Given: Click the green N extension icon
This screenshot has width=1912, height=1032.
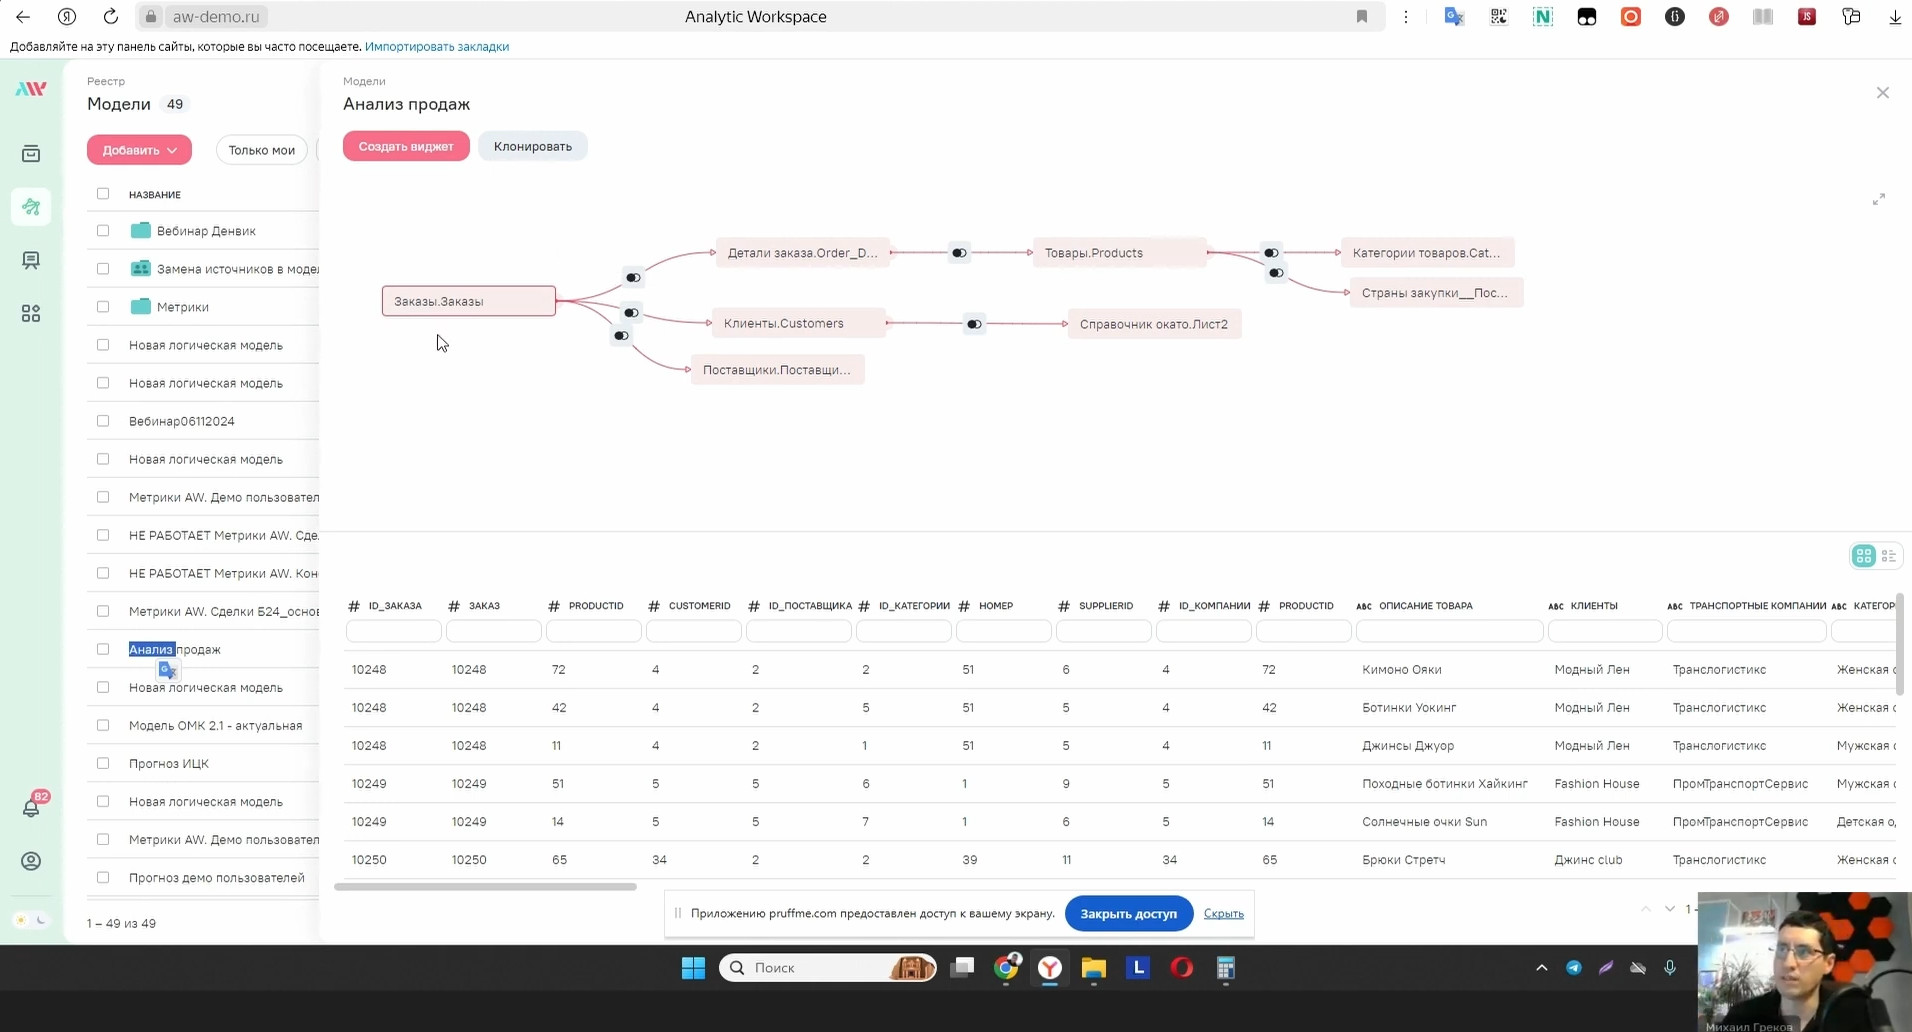Looking at the screenshot, I should point(1543,16).
